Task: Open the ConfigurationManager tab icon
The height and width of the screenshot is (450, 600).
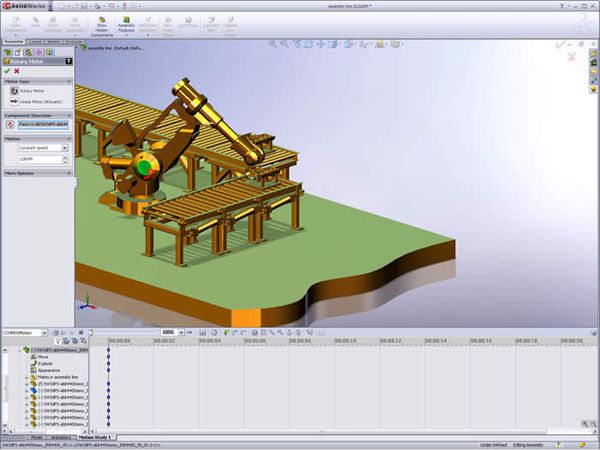Action: point(28,52)
